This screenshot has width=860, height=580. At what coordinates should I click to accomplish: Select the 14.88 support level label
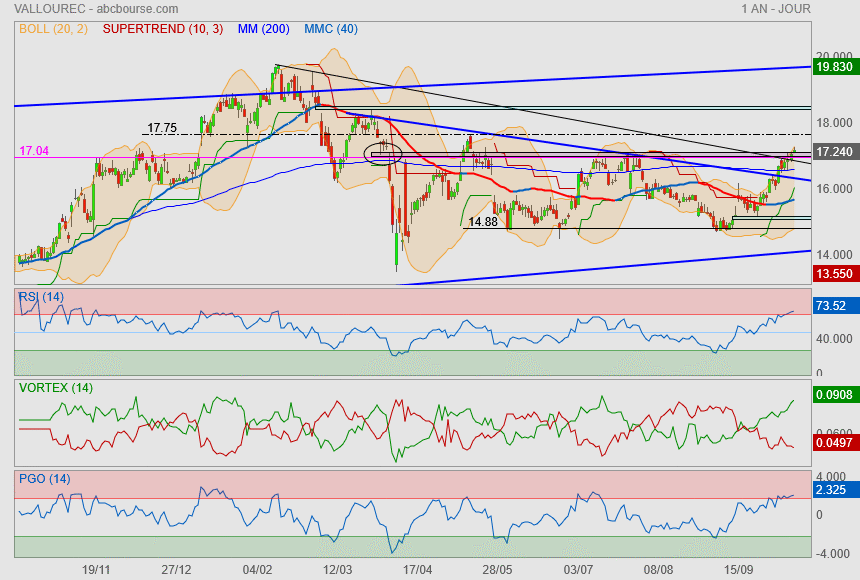click(483, 222)
